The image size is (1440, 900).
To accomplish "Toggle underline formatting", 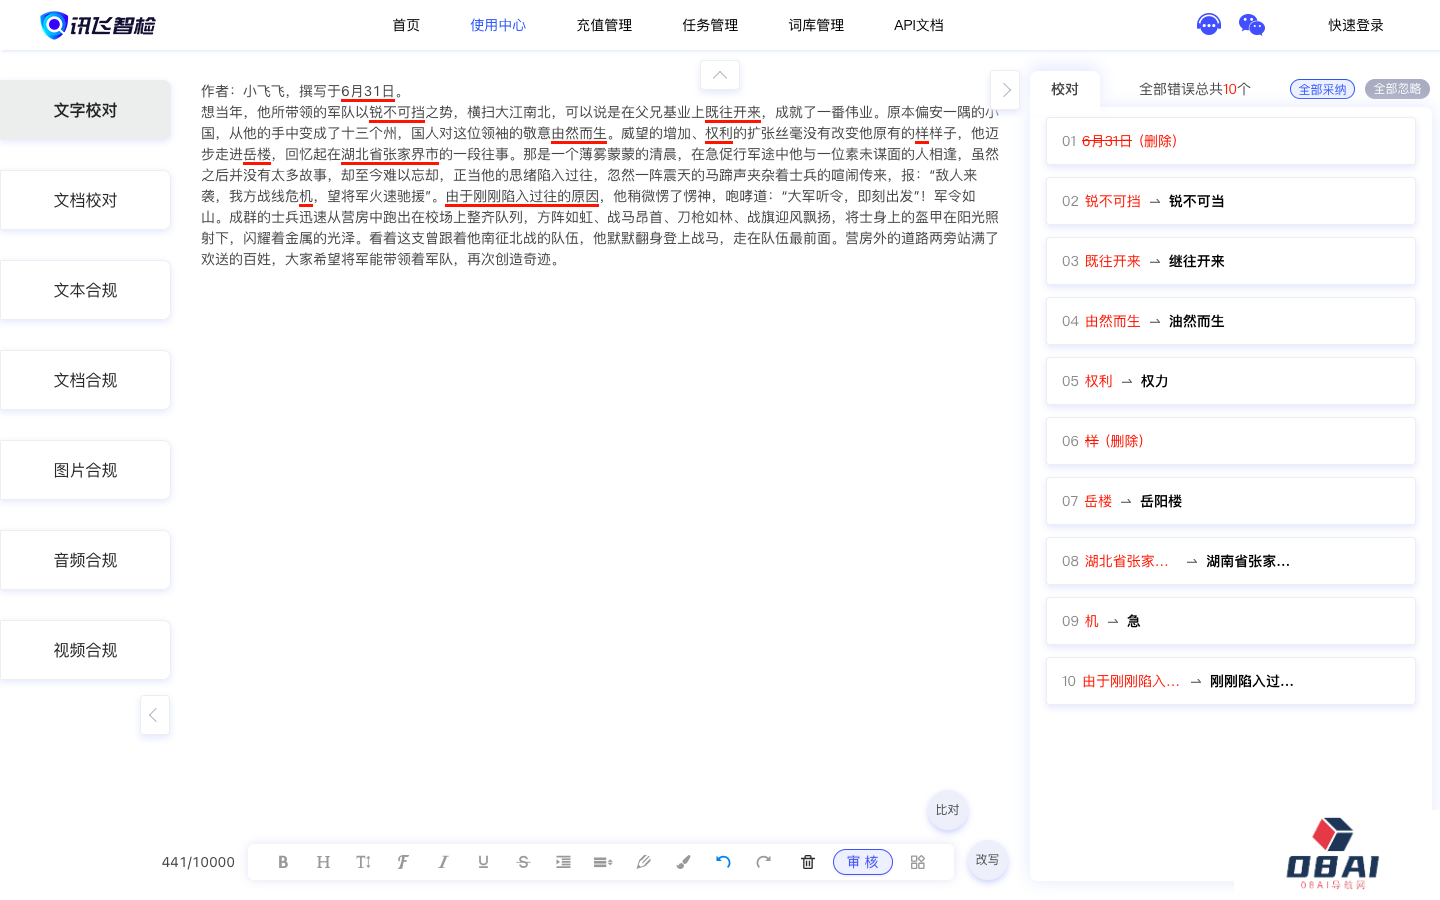I will click(x=483, y=862).
